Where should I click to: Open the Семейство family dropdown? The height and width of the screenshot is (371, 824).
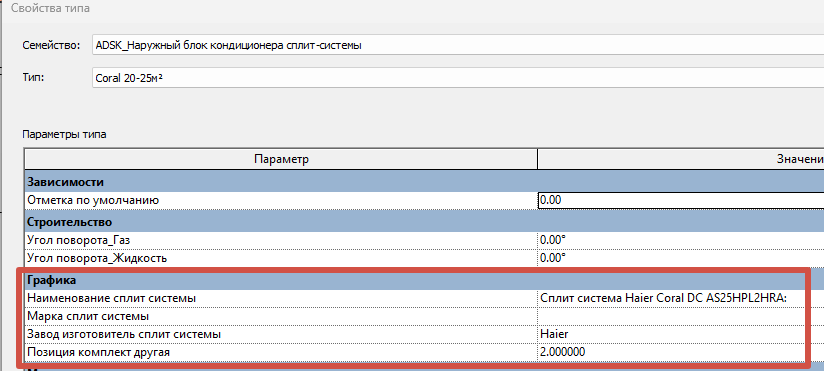pyautogui.click(x=457, y=45)
